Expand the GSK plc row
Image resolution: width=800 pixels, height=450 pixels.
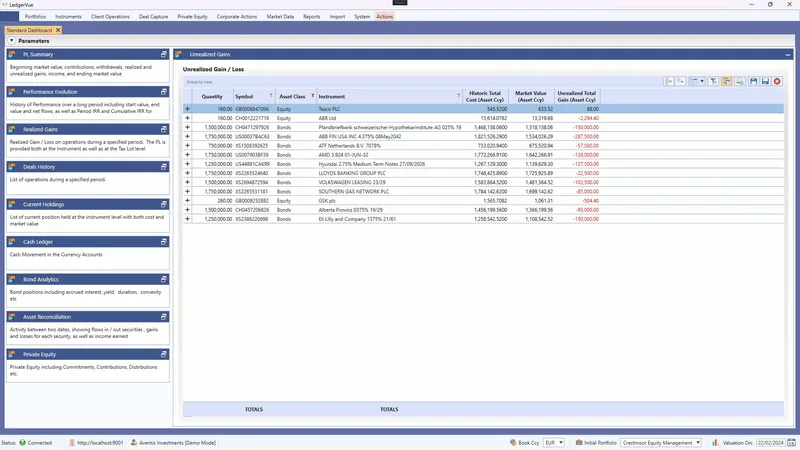click(187, 201)
